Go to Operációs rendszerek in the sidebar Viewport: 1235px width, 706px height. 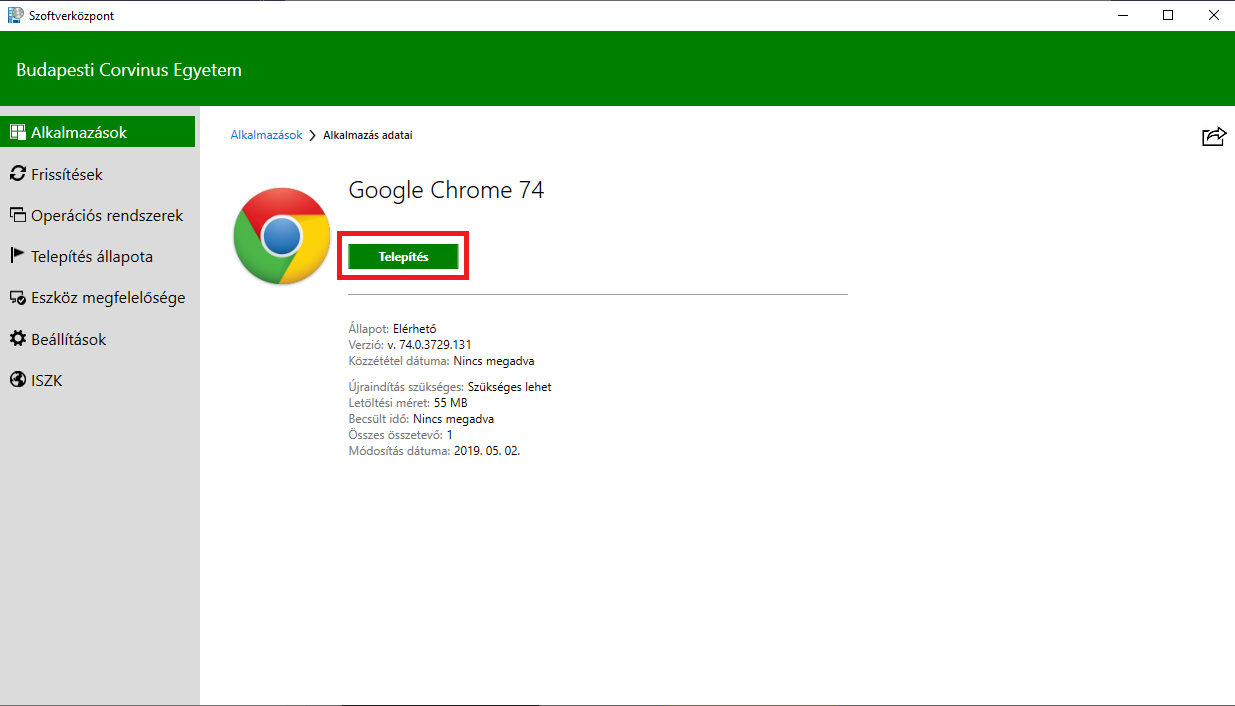click(x=98, y=215)
